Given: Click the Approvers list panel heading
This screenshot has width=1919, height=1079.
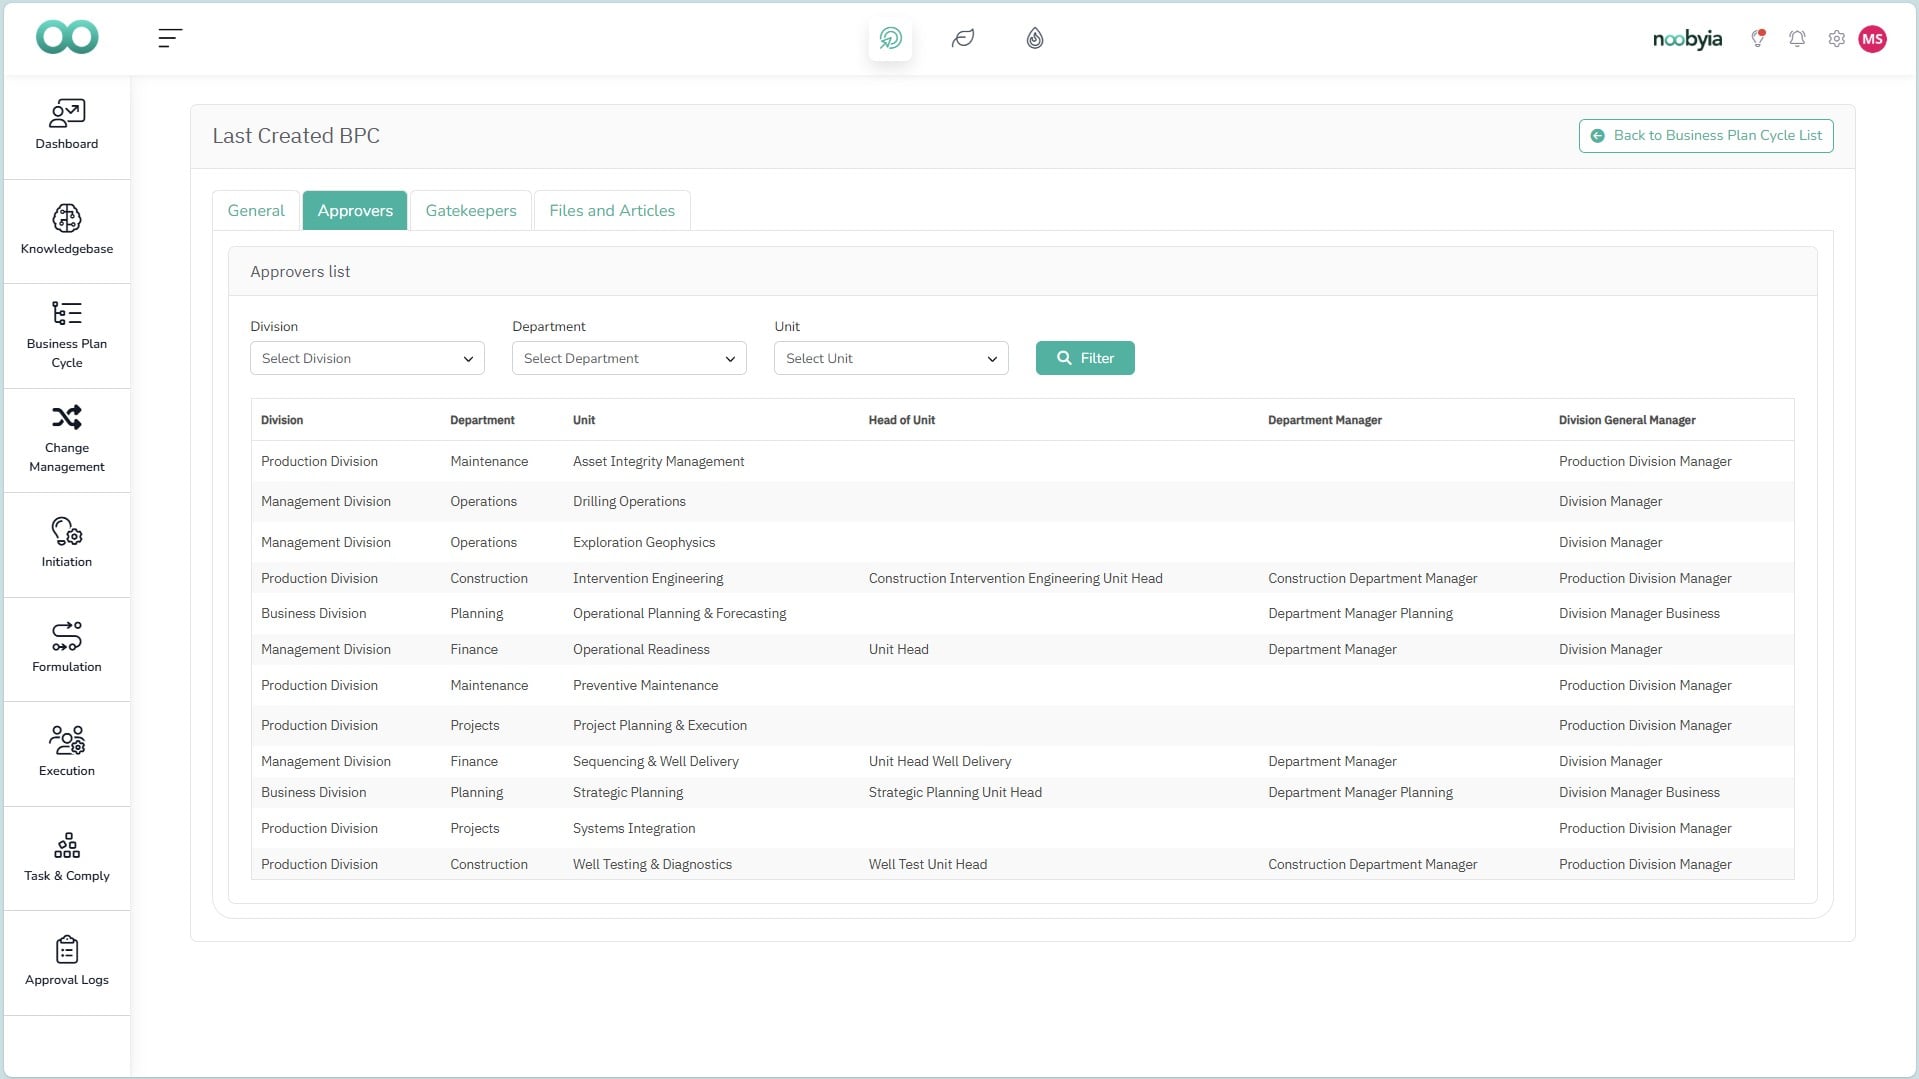Looking at the screenshot, I should pyautogui.click(x=300, y=272).
